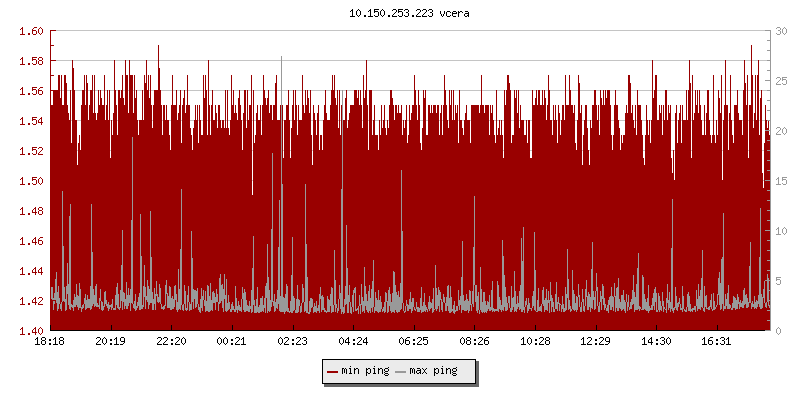
Task: Click the 30 right axis value
Action: [780, 31]
